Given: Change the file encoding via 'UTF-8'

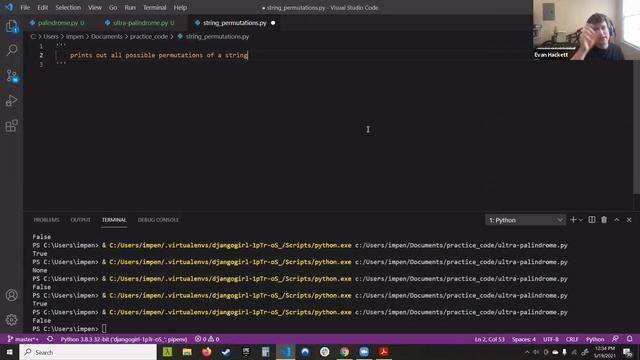Looking at the screenshot, I should coord(551,339).
